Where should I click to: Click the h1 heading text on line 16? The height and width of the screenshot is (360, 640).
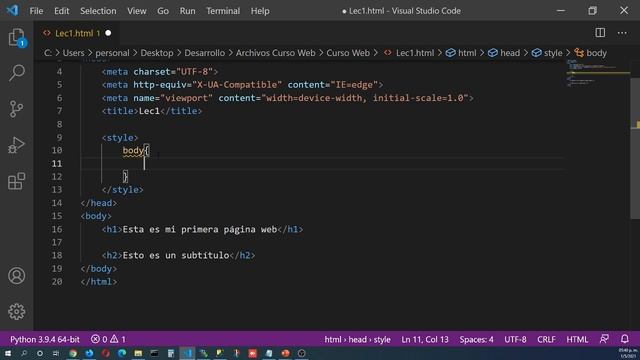(x=200, y=229)
